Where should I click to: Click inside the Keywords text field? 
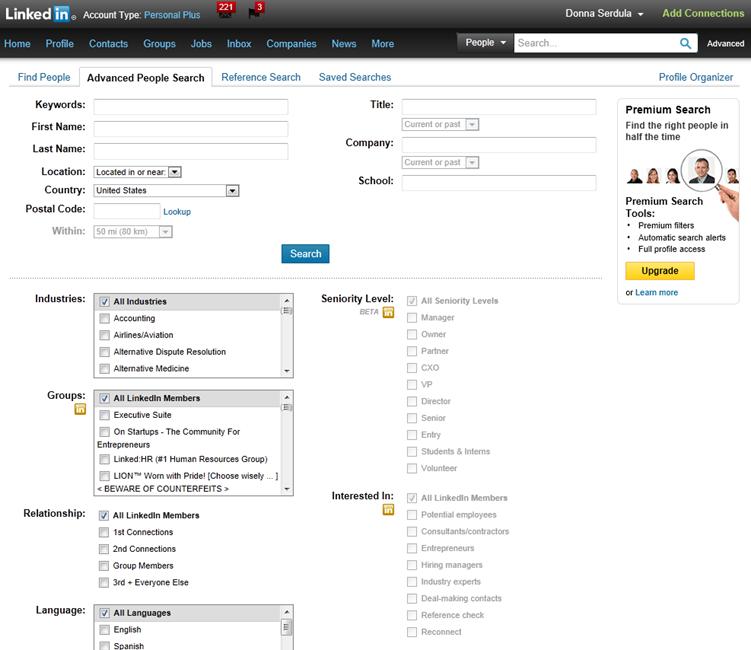click(x=190, y=106)
